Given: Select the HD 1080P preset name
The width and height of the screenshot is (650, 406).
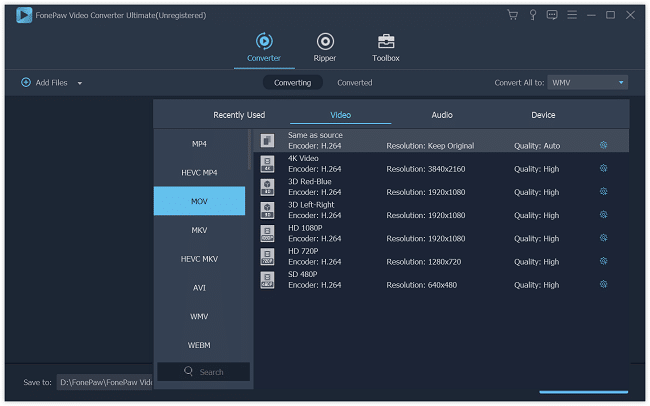Looking at the screenshot, I should pos(305,228).
